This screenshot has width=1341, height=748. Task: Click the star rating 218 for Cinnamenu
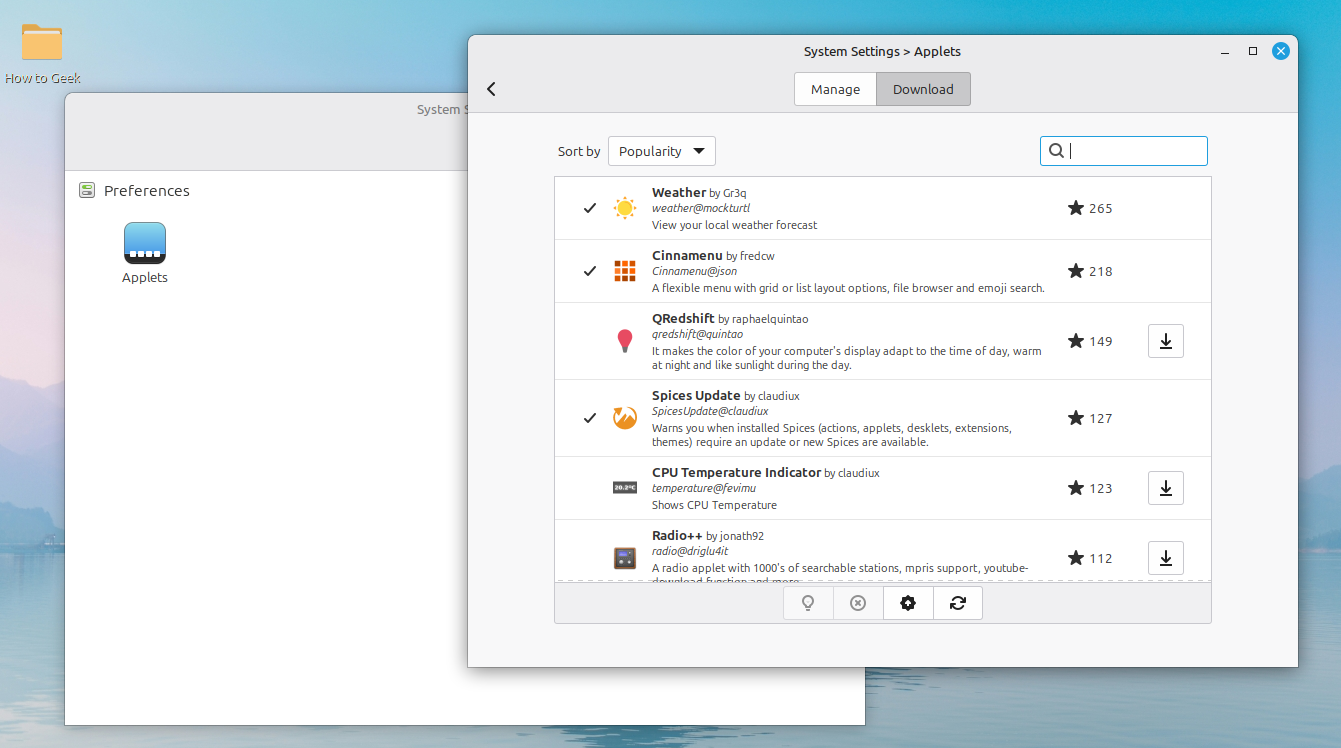point(1090,271)
